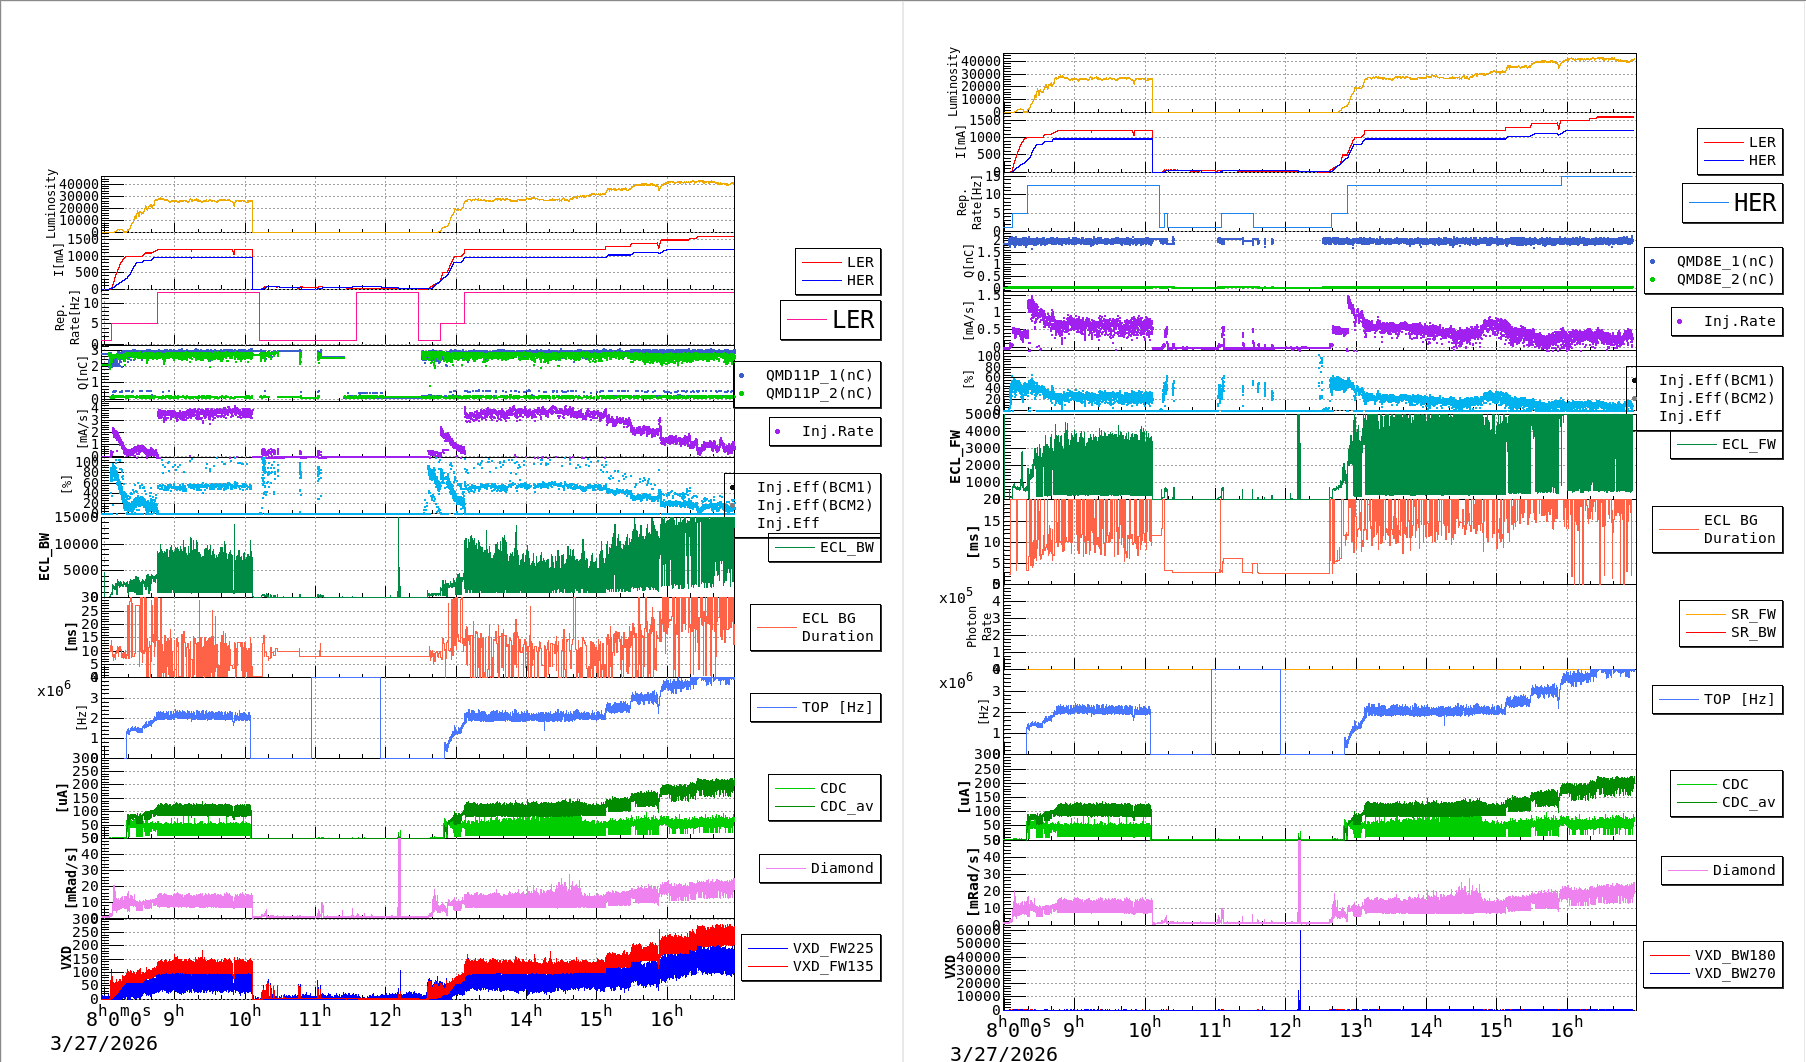The height and width of the screenshot is (1062, 1806).
Task: Select the VXD_BW180 legend entry
Action: (x=1734, y=955)
